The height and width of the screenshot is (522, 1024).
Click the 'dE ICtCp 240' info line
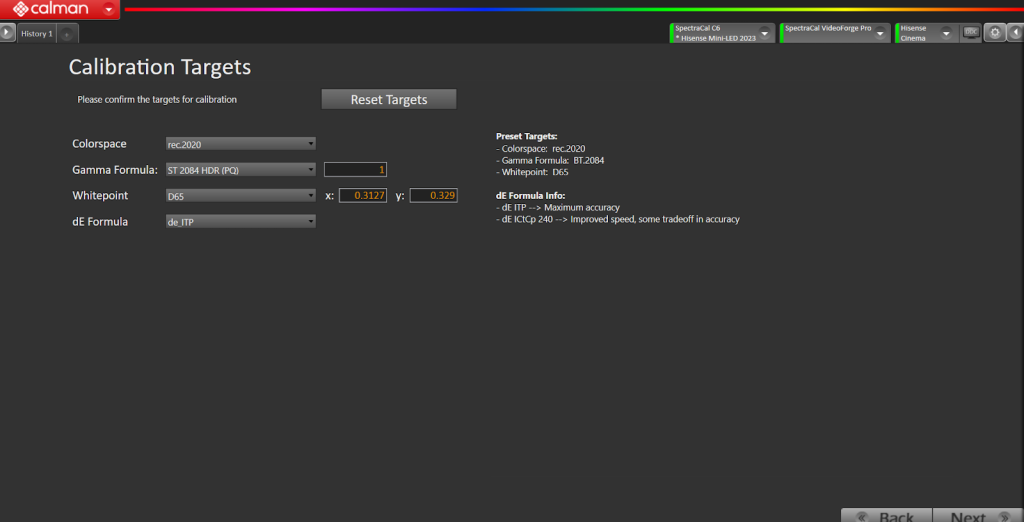pyautogui.click(x=618, y=220)
